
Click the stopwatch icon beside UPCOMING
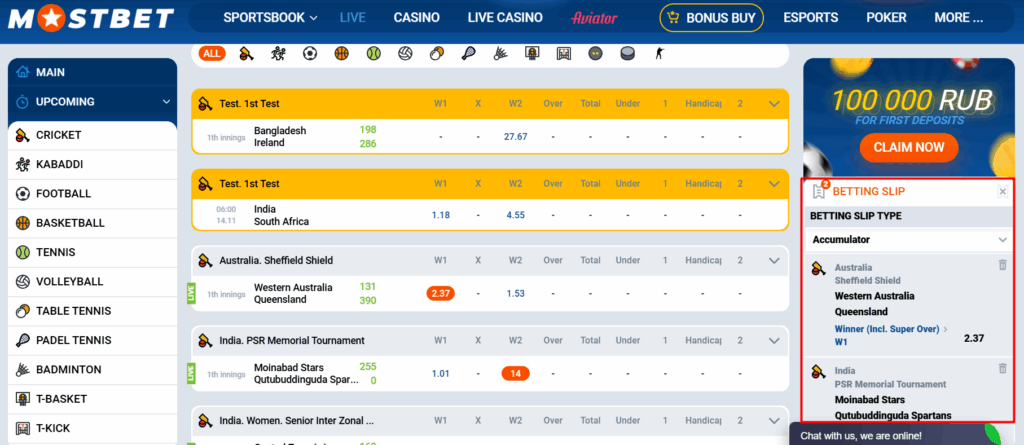(x=23, y=102)
